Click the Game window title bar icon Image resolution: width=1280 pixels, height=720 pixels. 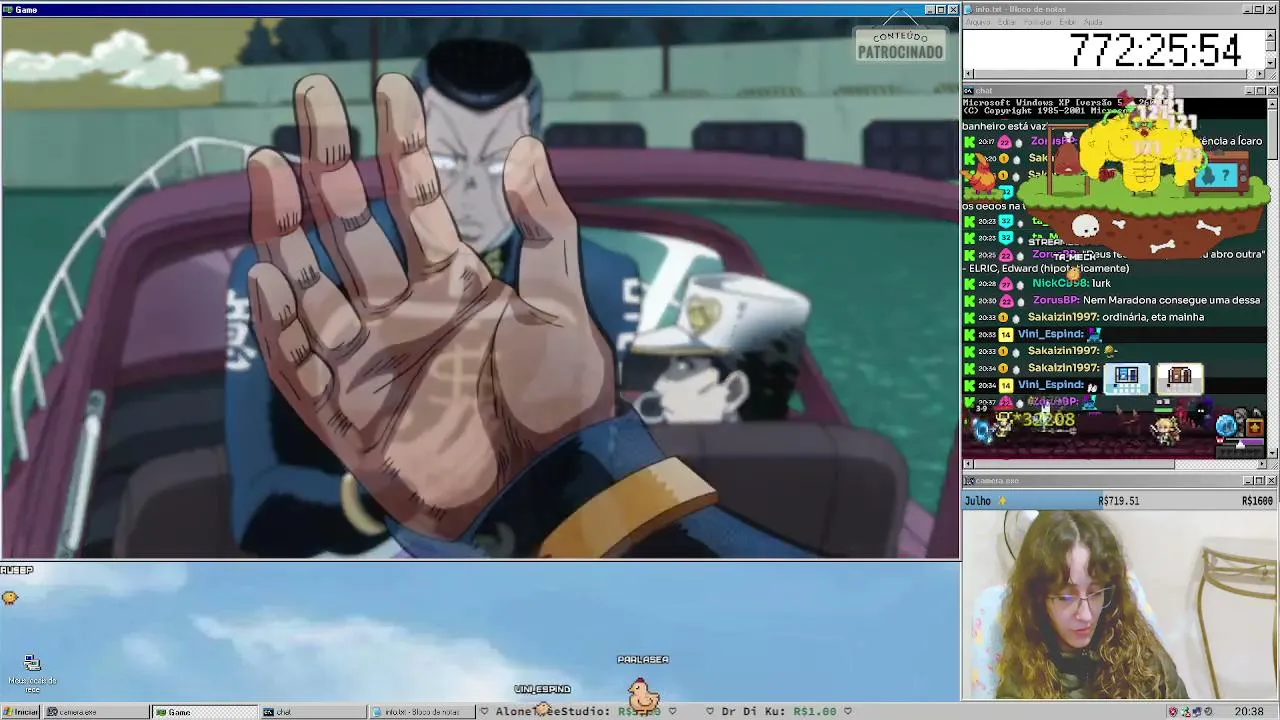coord(8,10)
